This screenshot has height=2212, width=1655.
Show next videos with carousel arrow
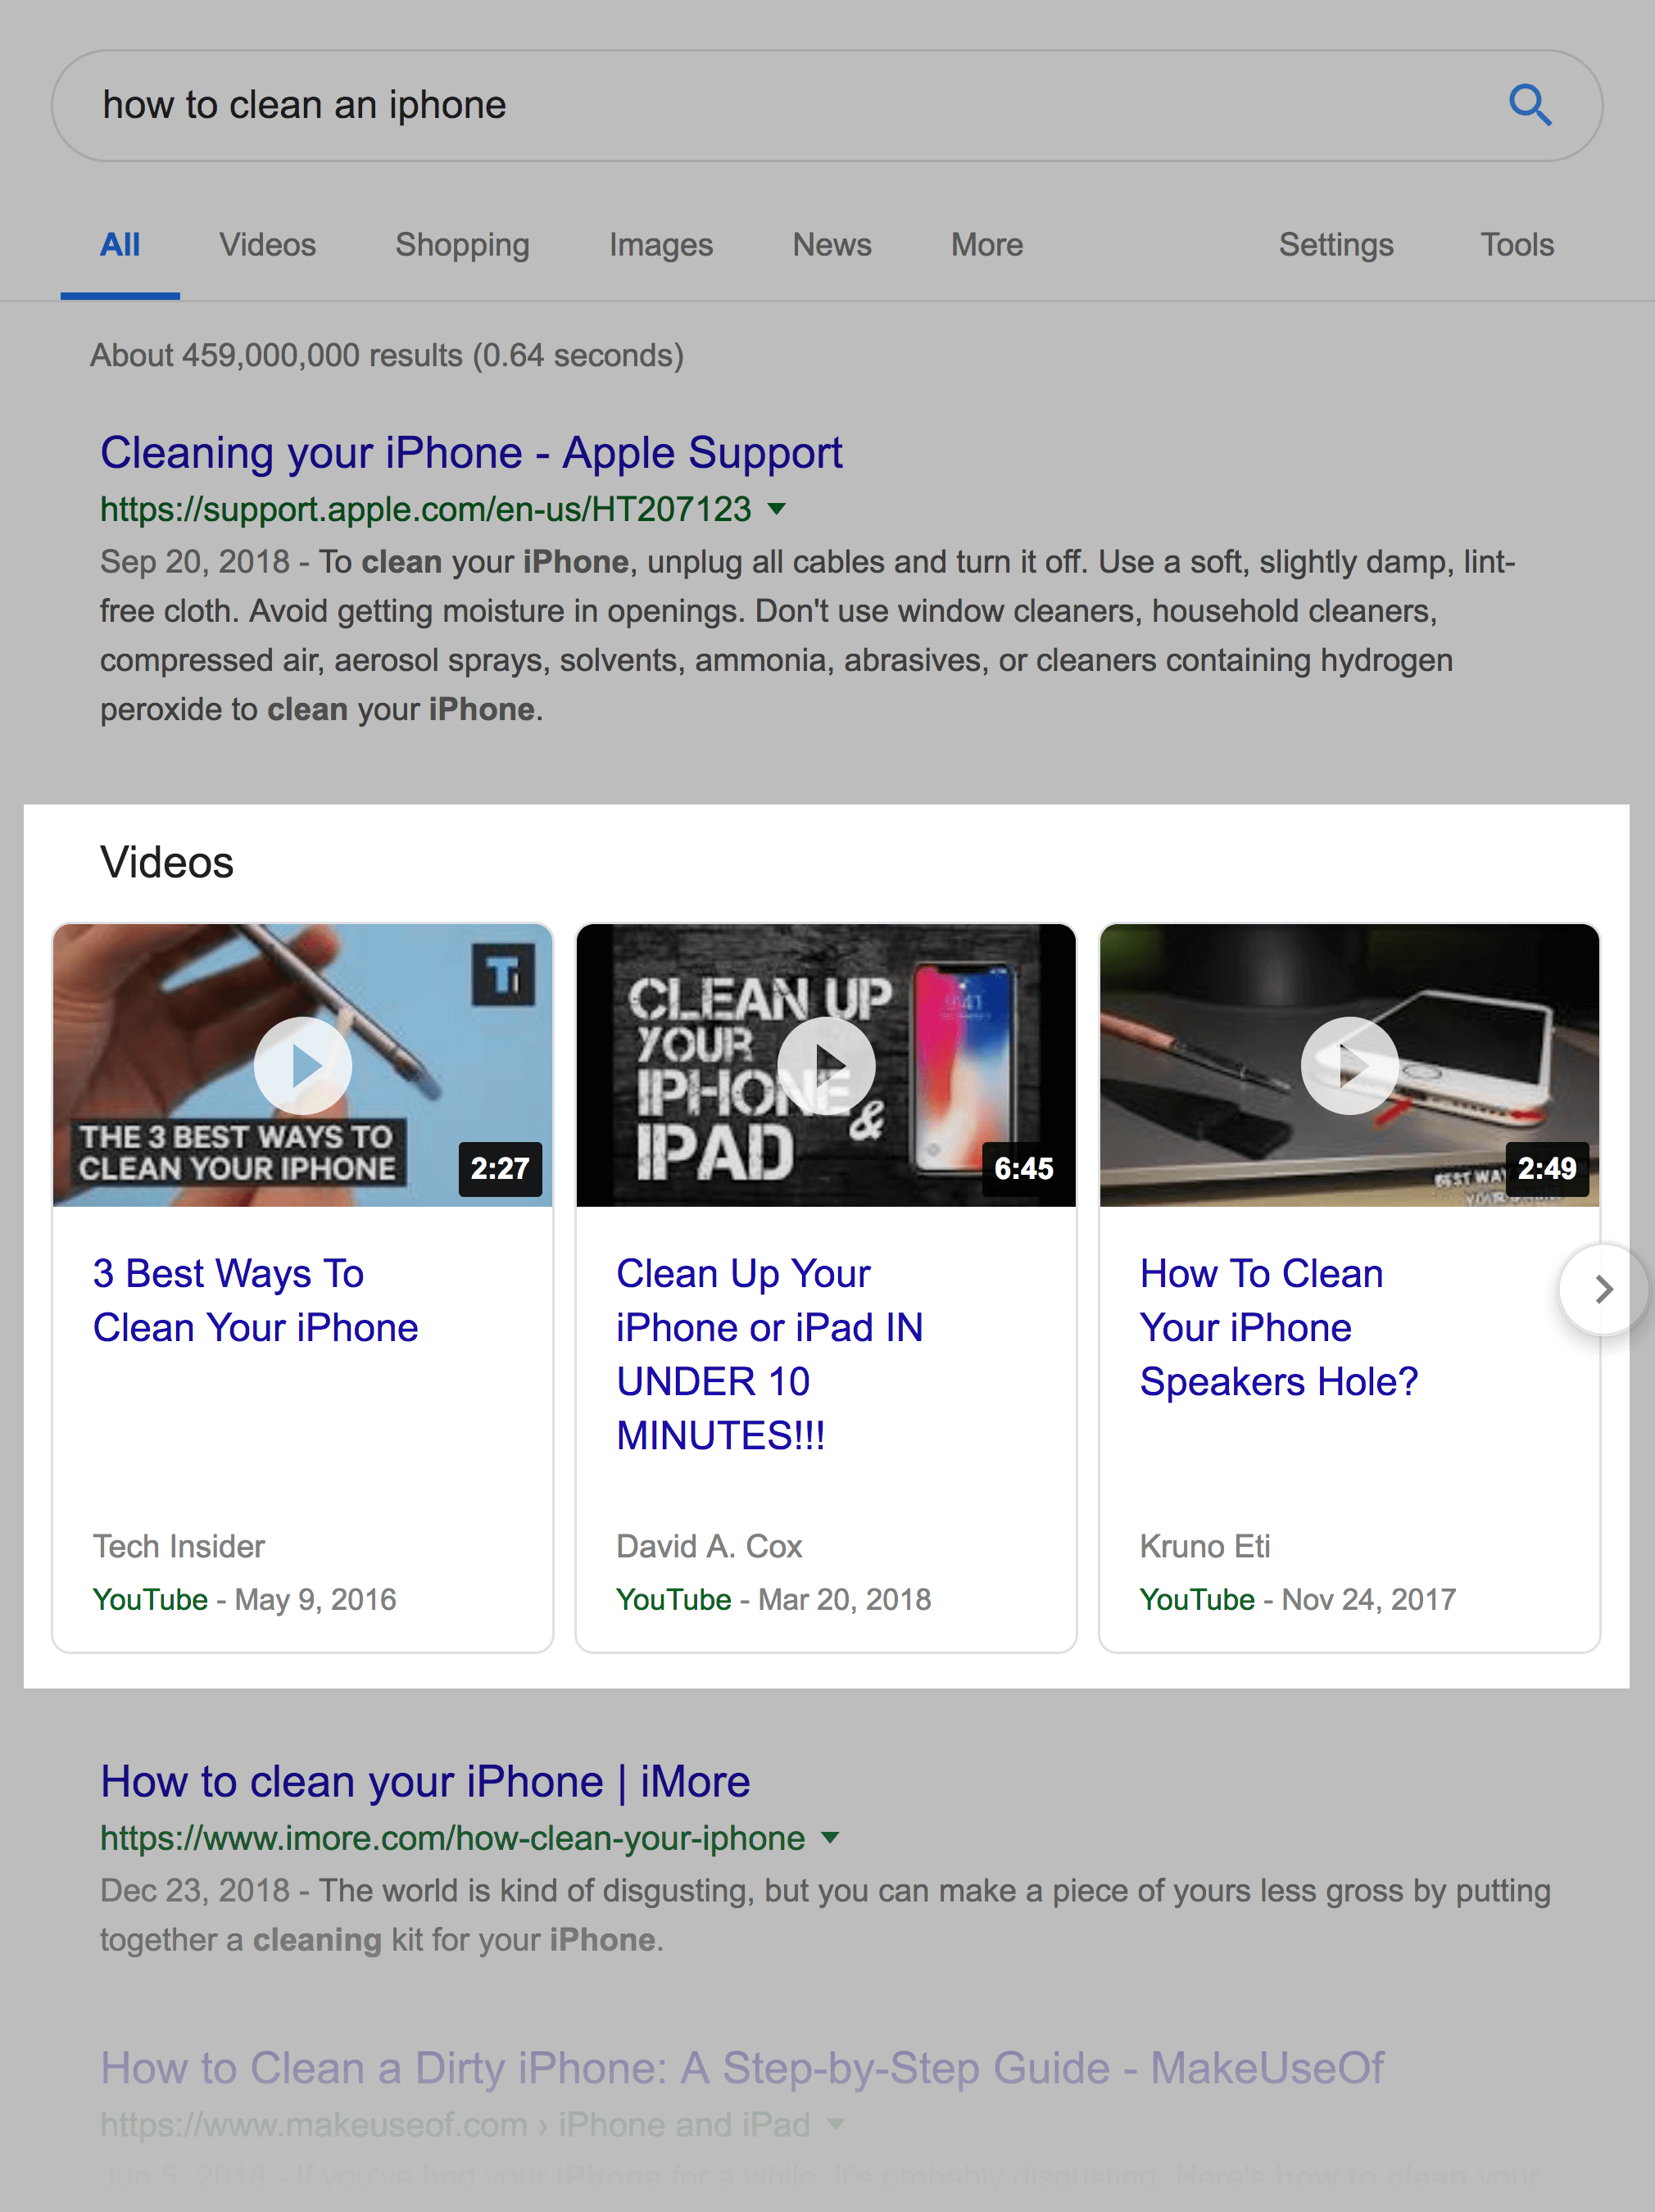[1603, 1289]
